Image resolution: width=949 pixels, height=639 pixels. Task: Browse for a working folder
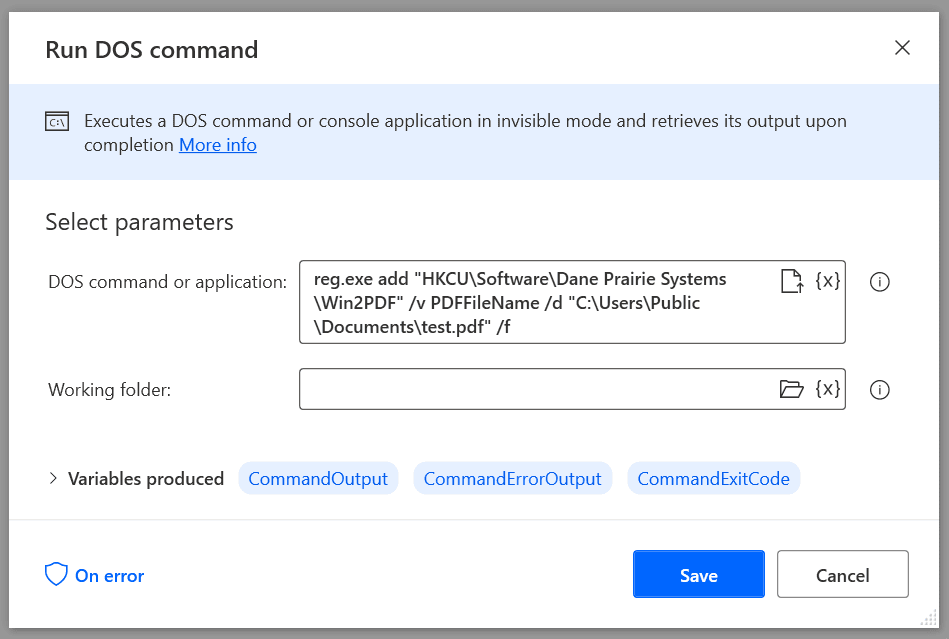[x=791, y=389]
